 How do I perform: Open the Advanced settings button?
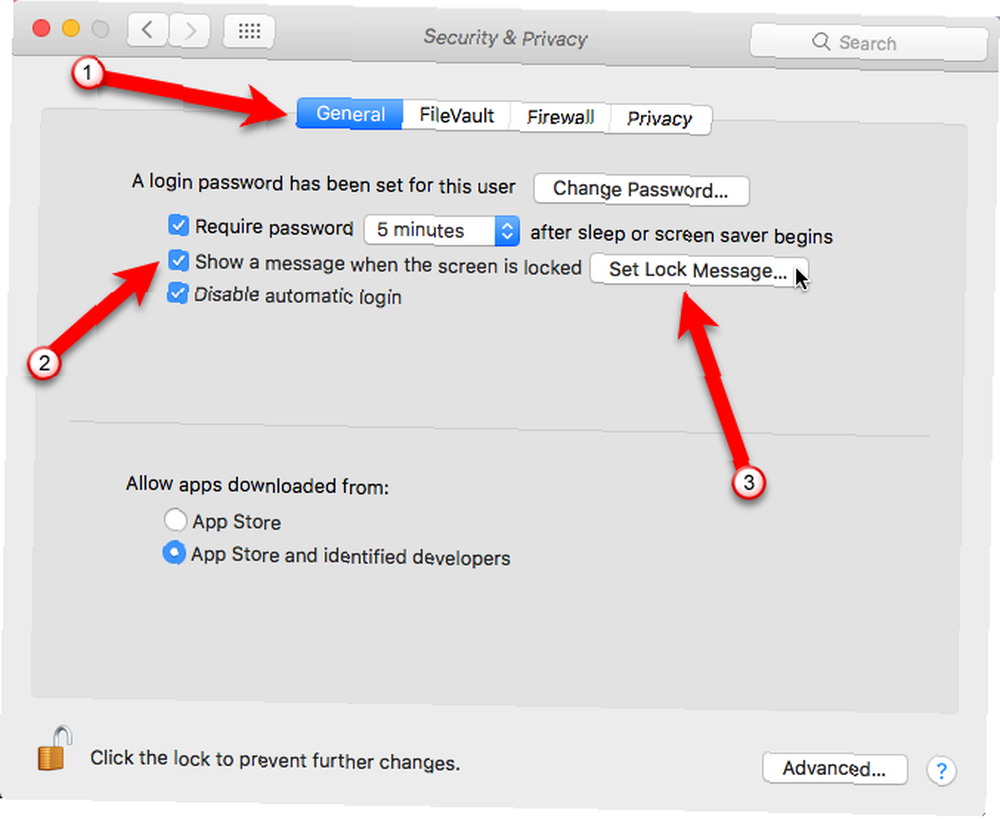coord(834,769)
